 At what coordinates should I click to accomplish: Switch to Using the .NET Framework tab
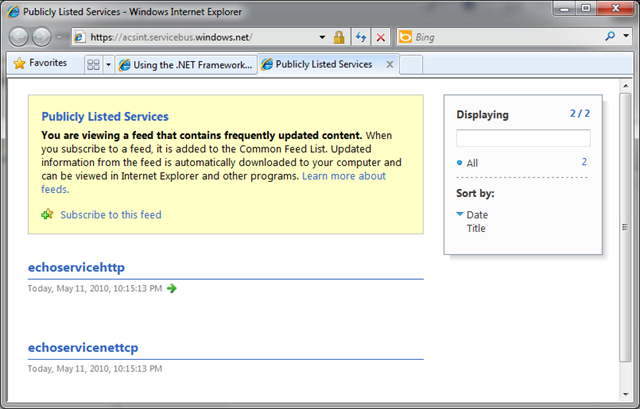(x=184, y=64)
